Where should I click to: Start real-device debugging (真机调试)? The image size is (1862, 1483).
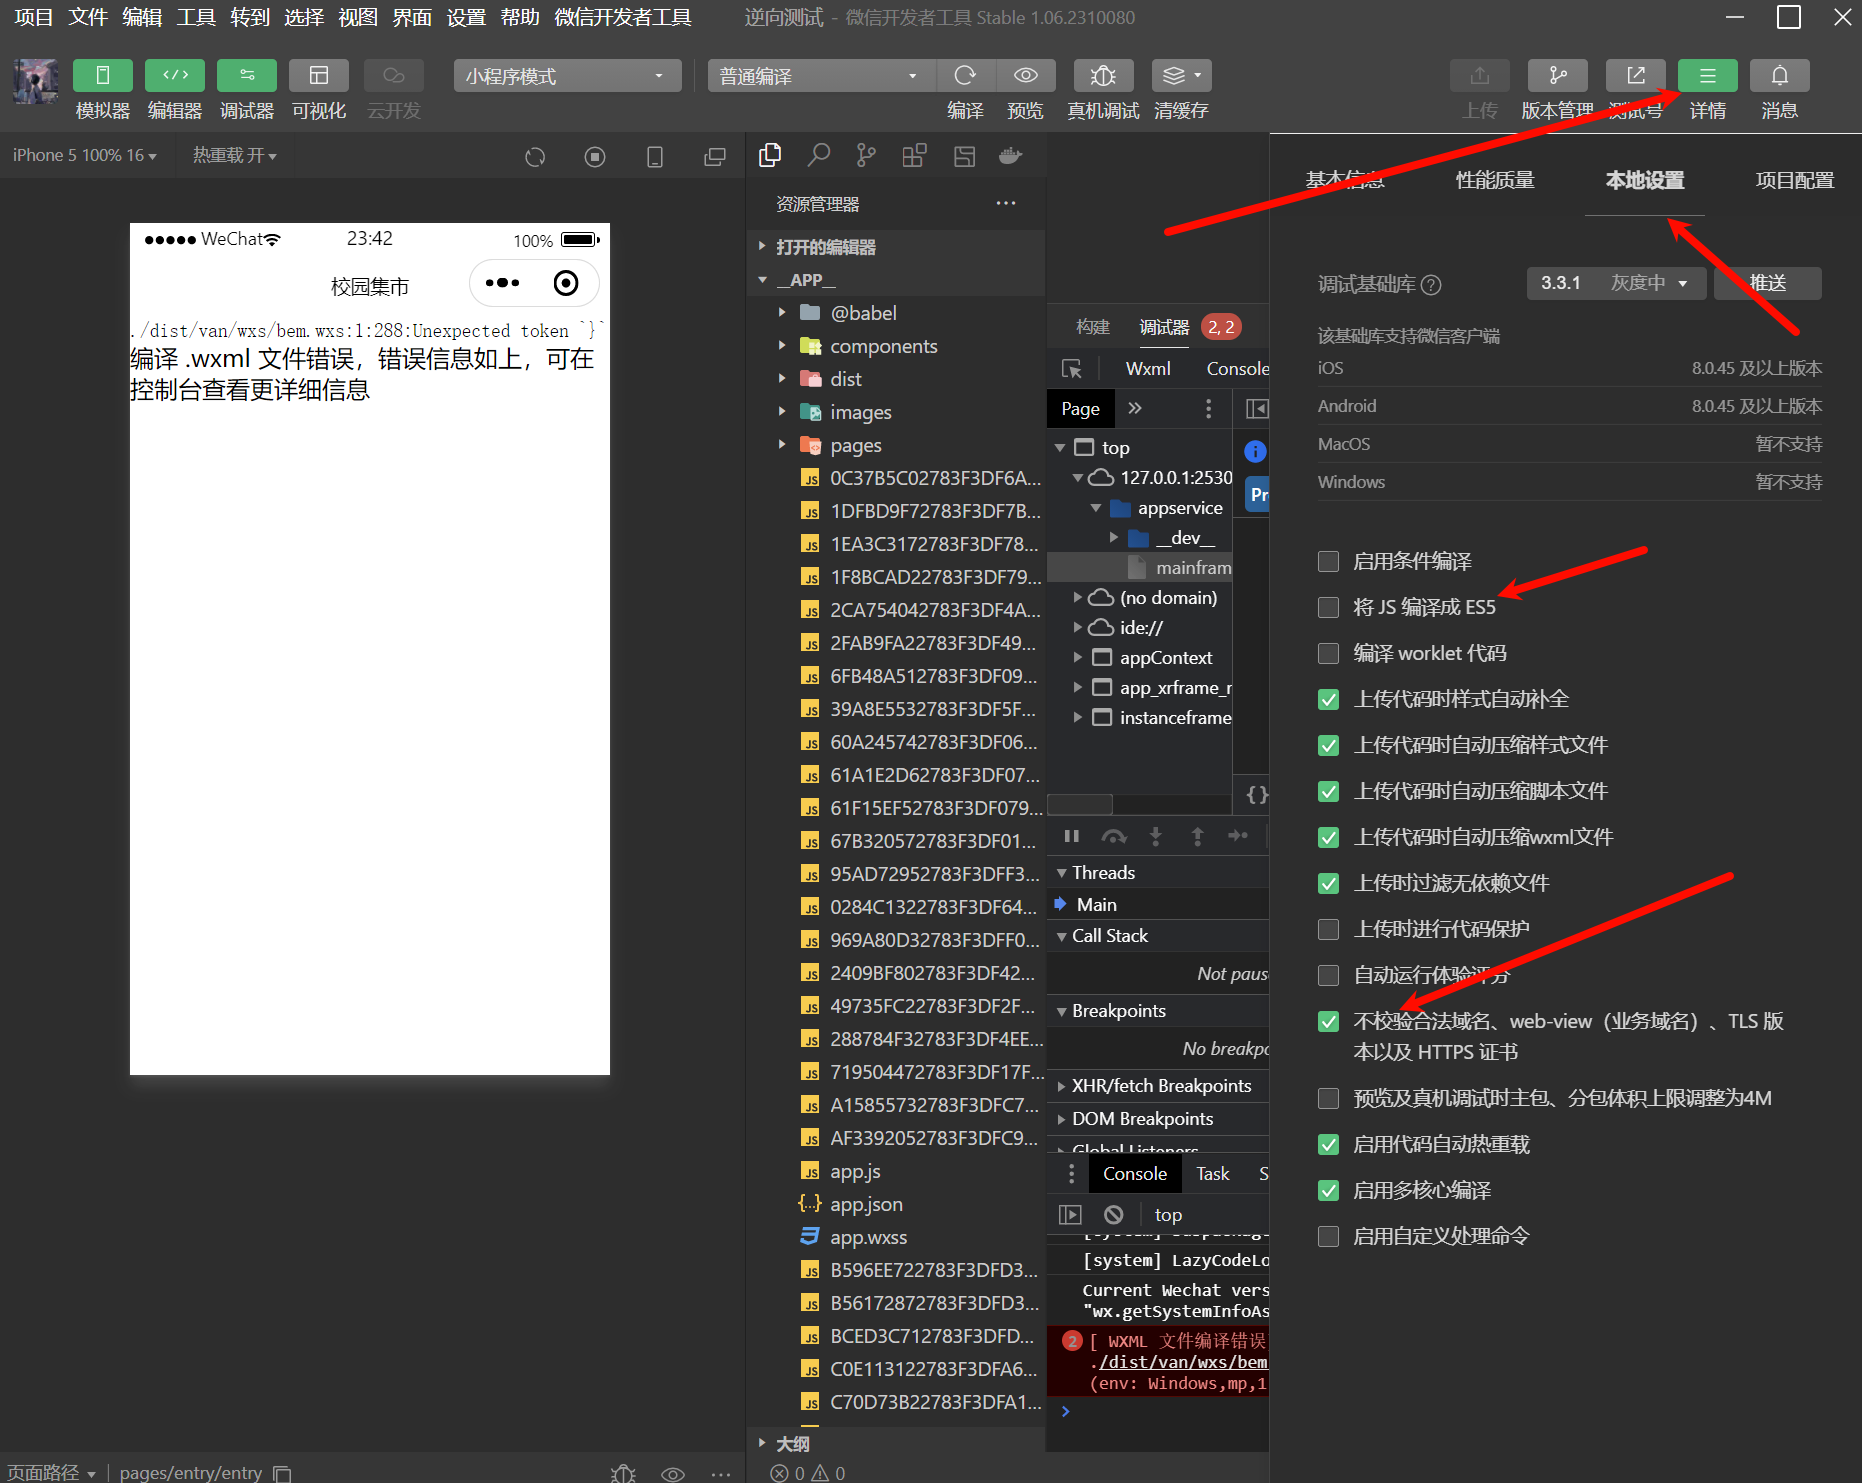click(1103, 76)
